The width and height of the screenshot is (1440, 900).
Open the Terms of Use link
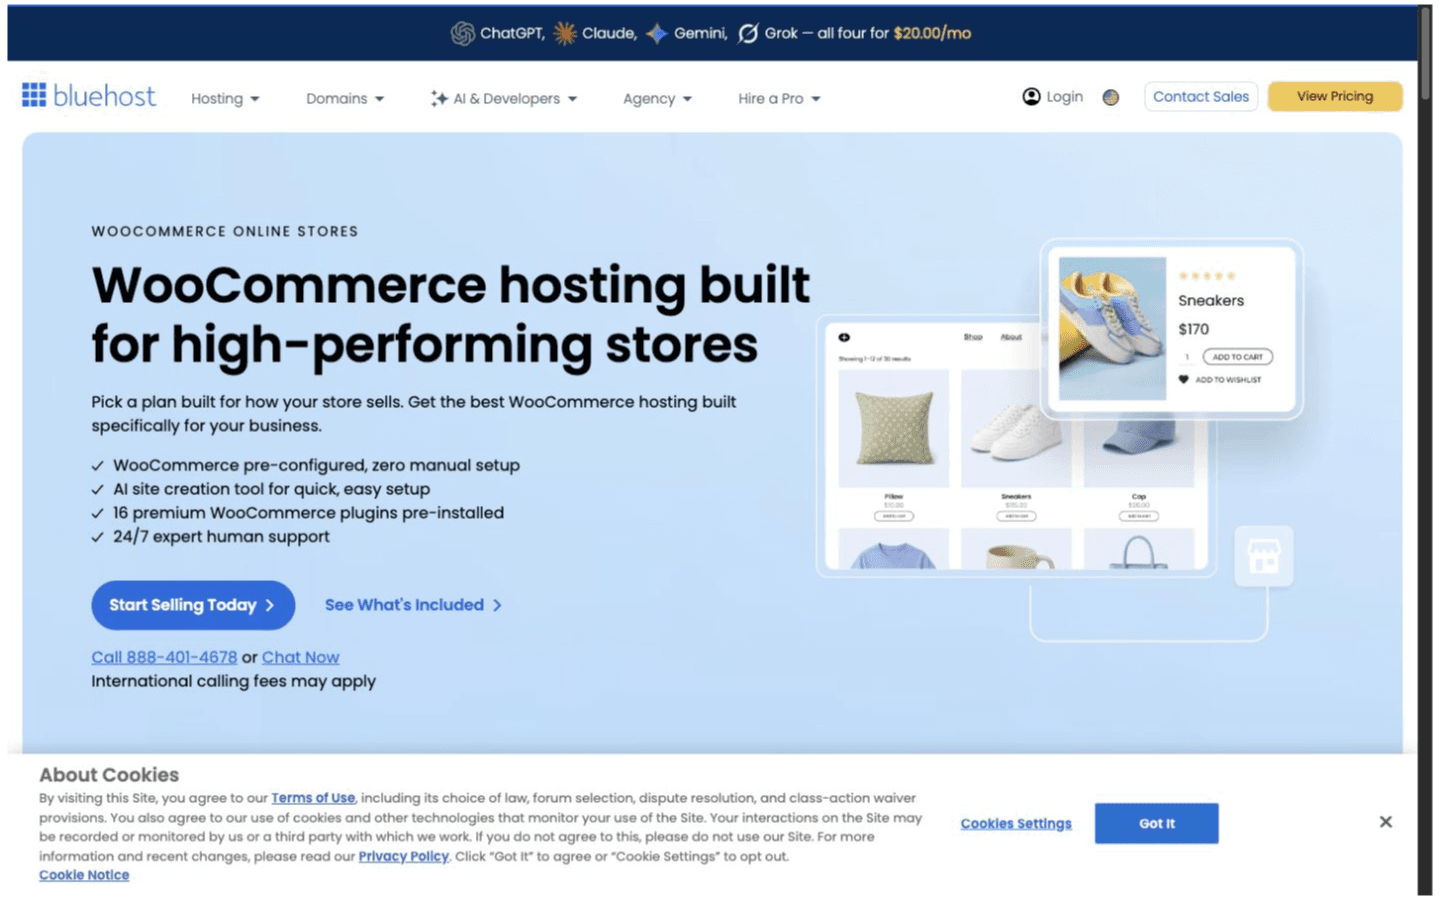point(313,798)
